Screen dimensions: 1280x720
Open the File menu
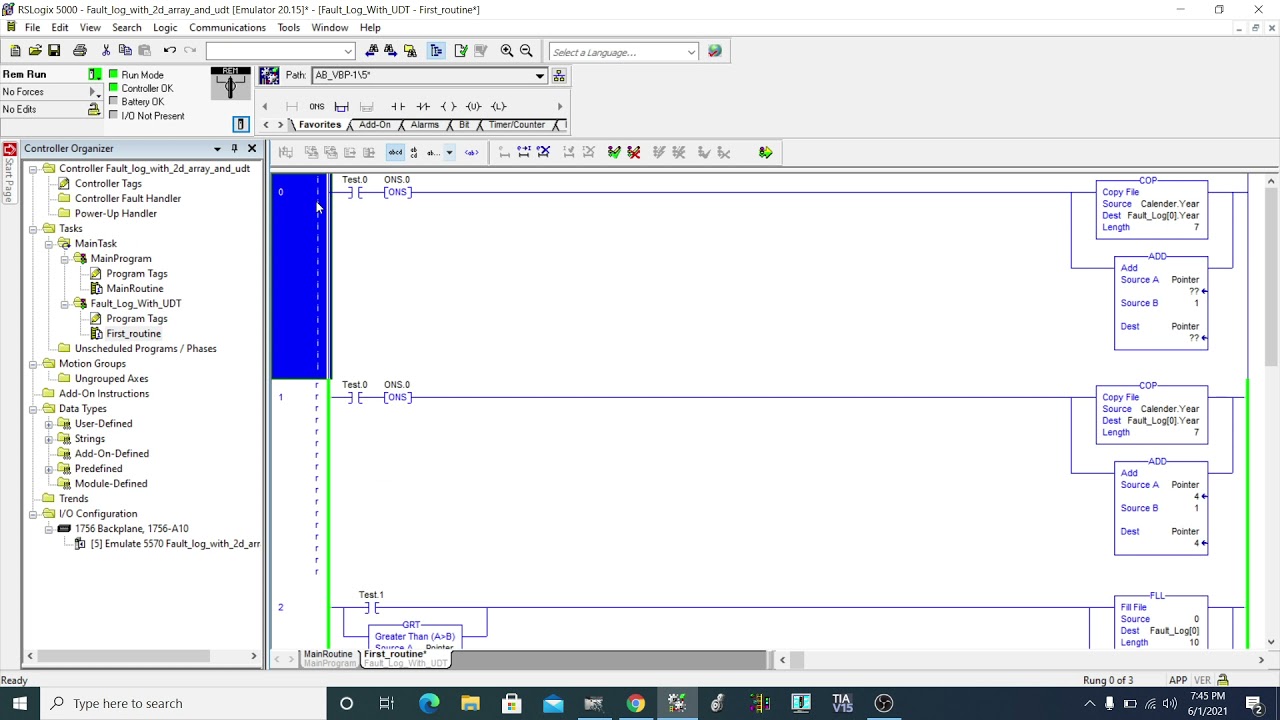coord(32,28)
